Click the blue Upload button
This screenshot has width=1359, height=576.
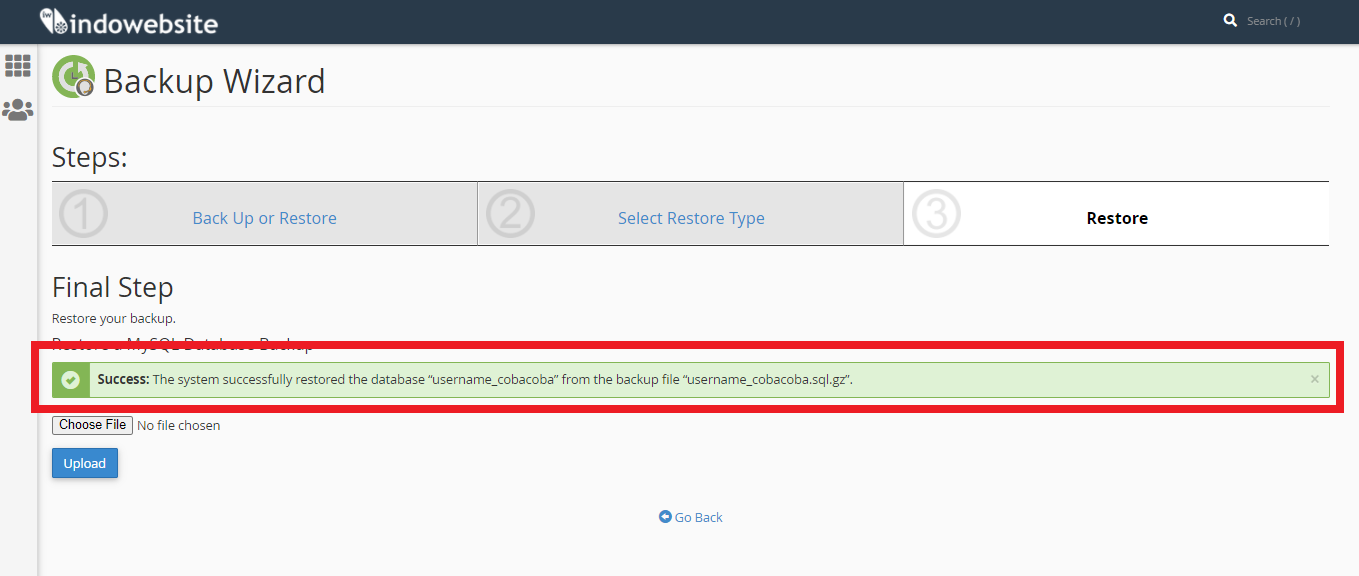pyautogui.click(x=85, y=463)
